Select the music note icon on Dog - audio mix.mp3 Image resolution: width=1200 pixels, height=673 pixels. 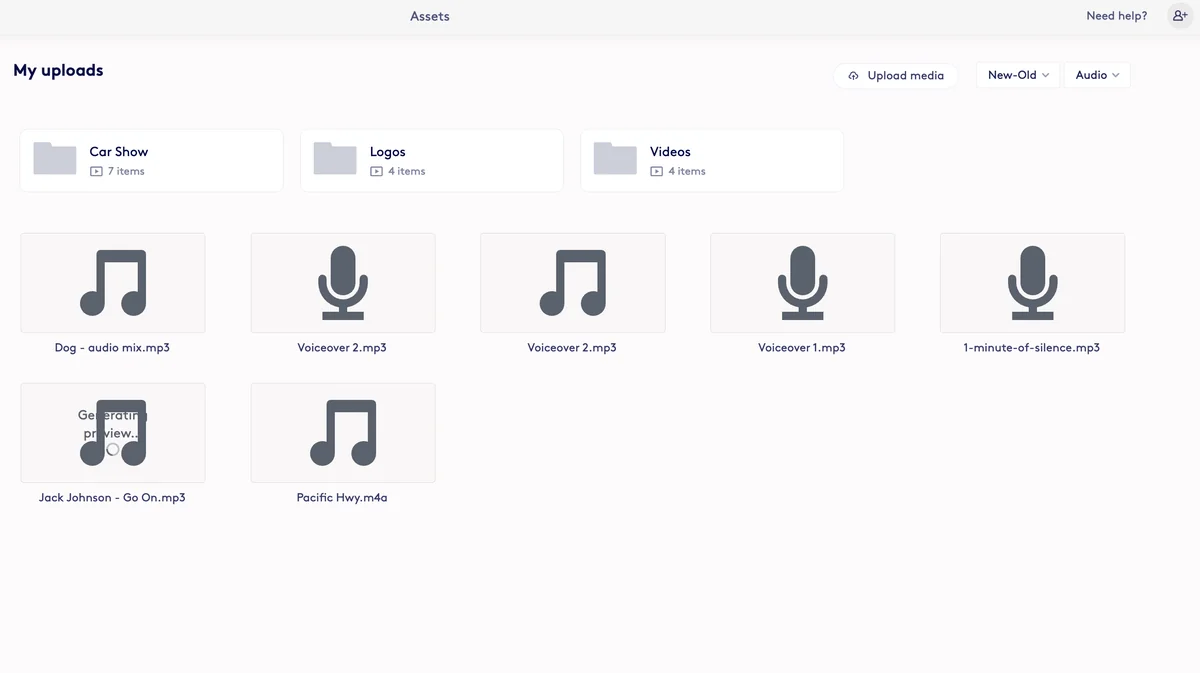[112, 282]
